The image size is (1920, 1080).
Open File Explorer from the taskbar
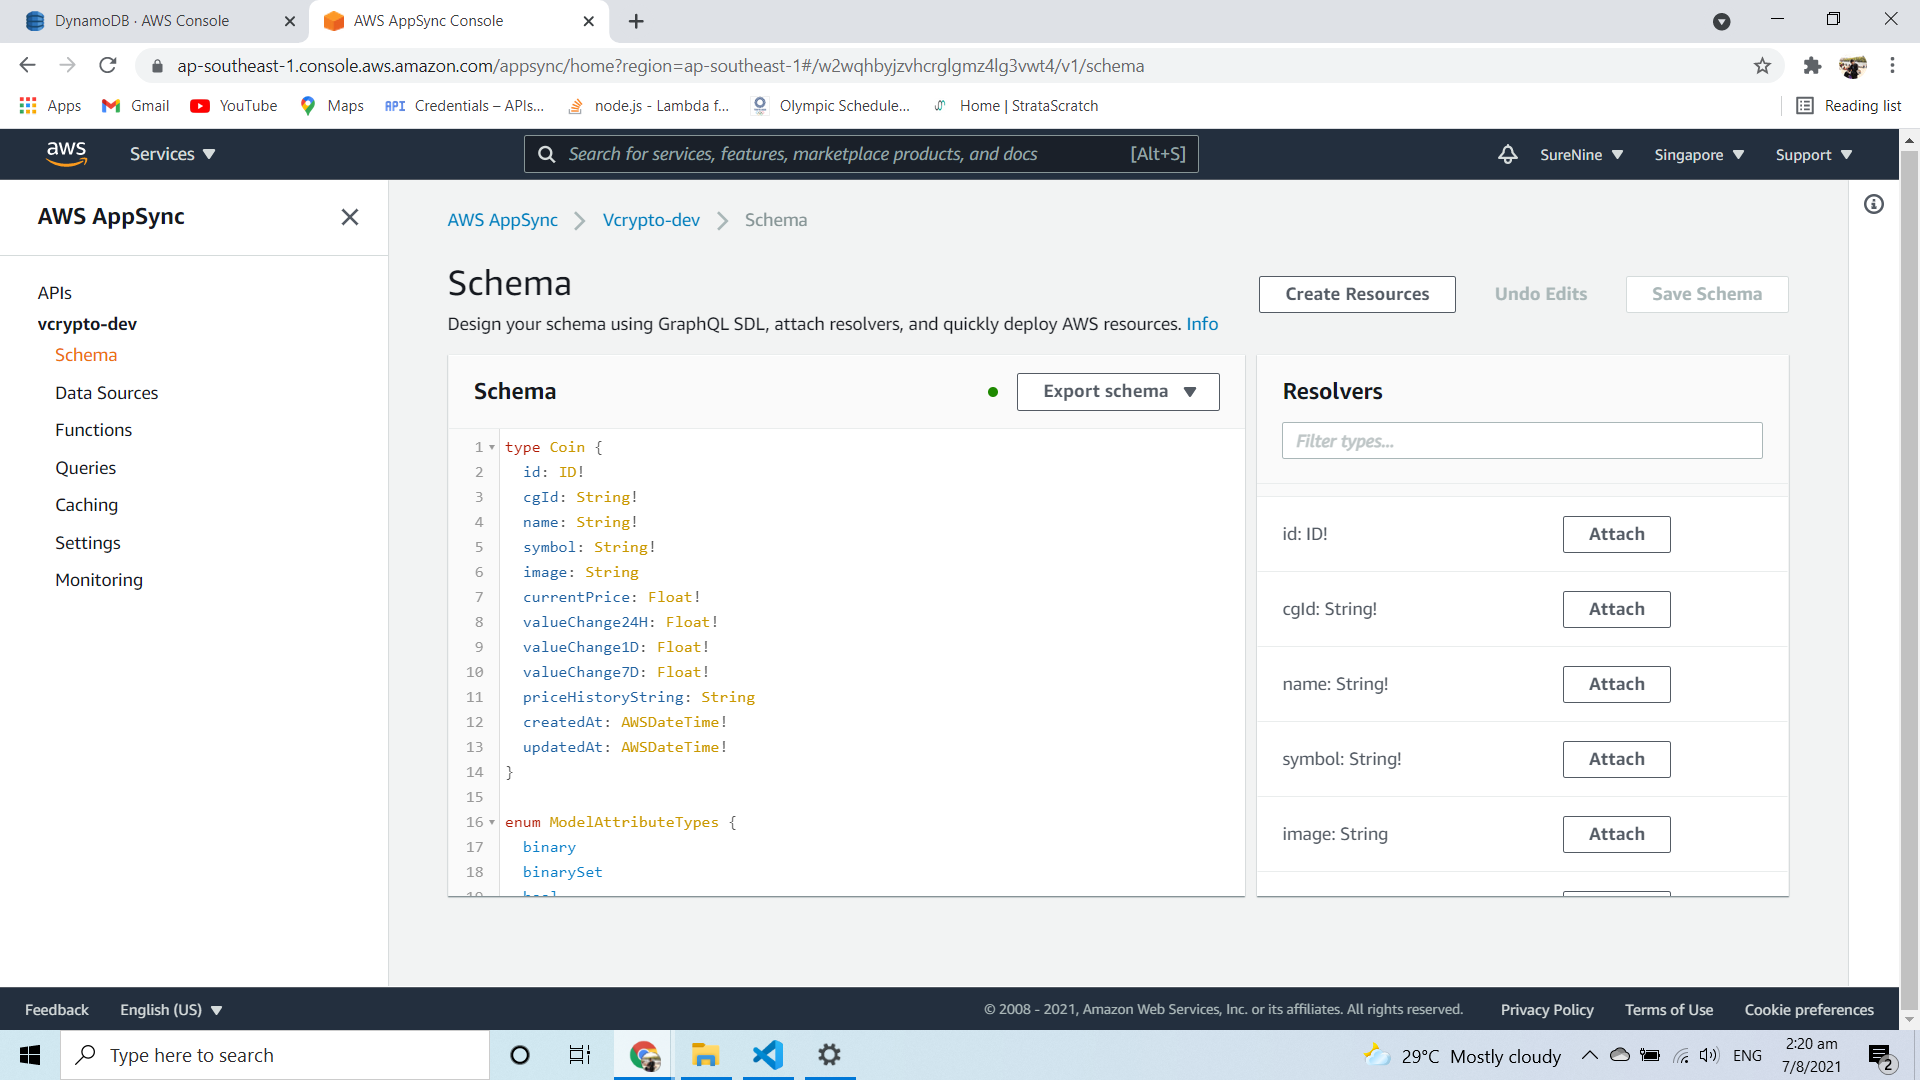(x=705, y=1055)
